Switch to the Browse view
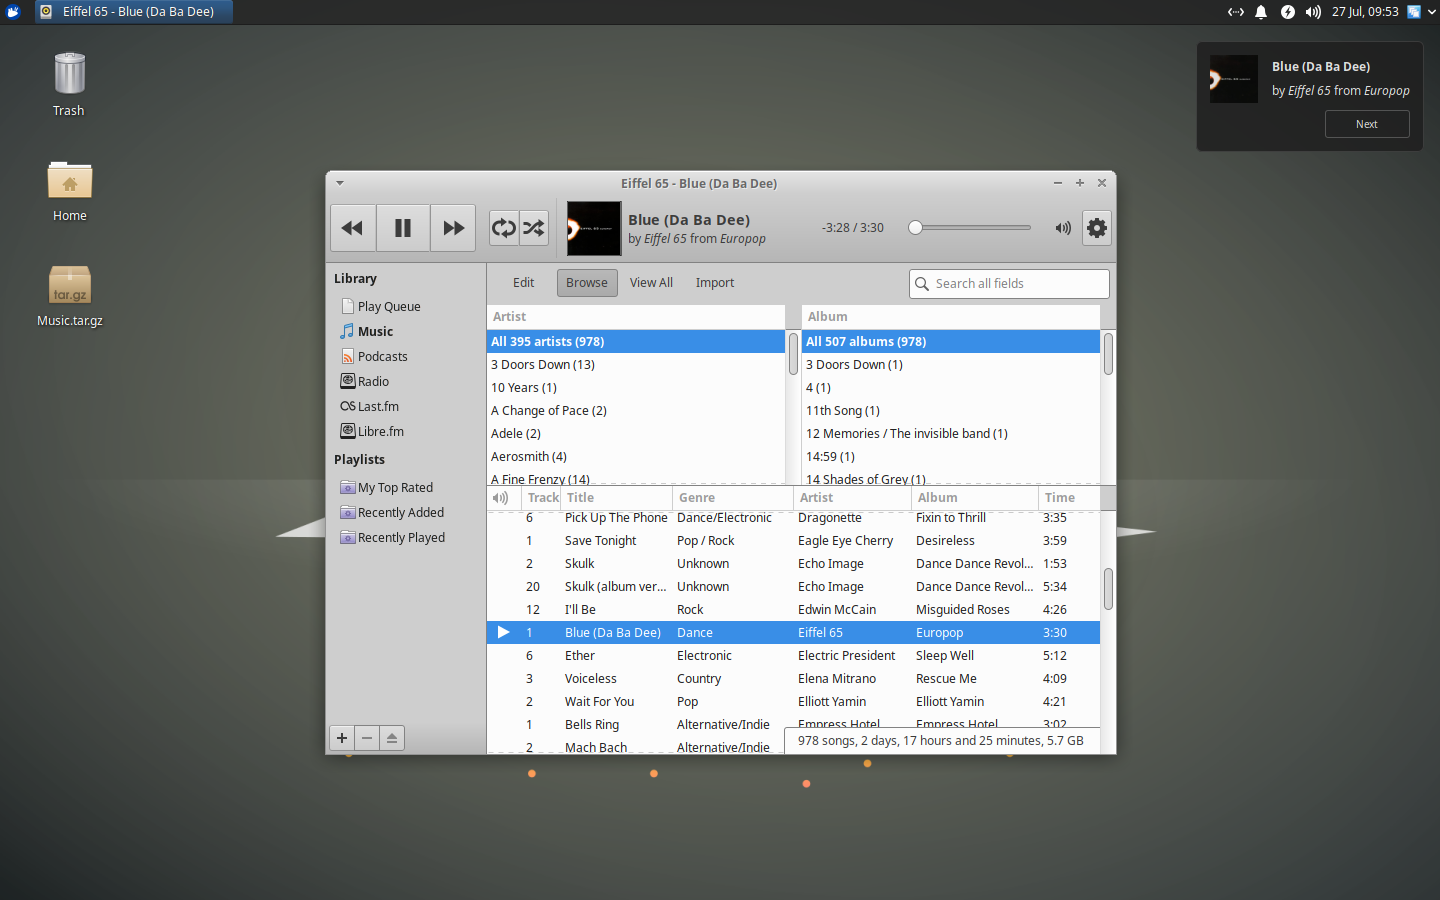The image size is (1440, 900). pyautogui.click(x=587, y=282)
